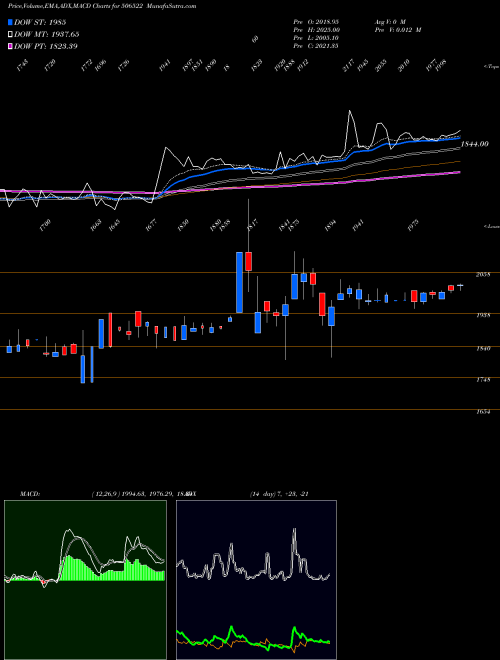Click the dark blue ADX indicator chart panel
Screen dimensions: 500x660
click(x=256, y=580)
